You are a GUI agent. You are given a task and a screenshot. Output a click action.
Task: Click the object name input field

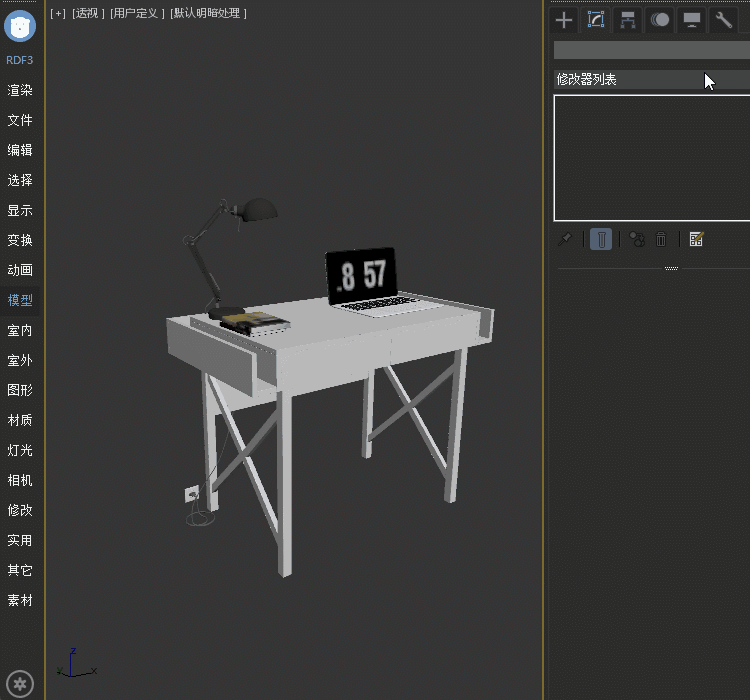click(x=650, y=50)
